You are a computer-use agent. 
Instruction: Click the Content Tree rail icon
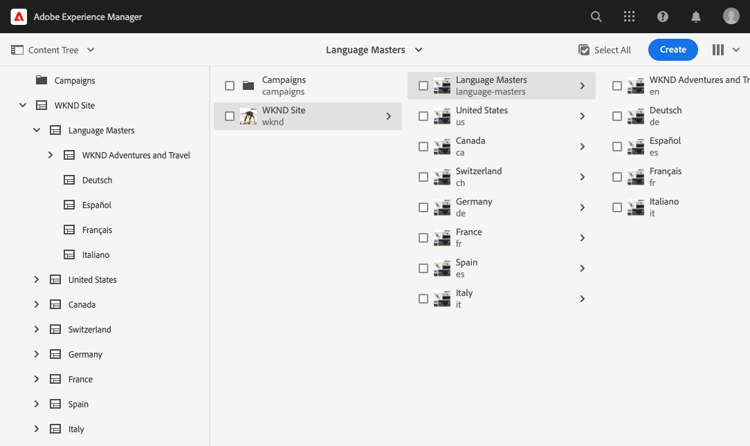coord(17,50)
